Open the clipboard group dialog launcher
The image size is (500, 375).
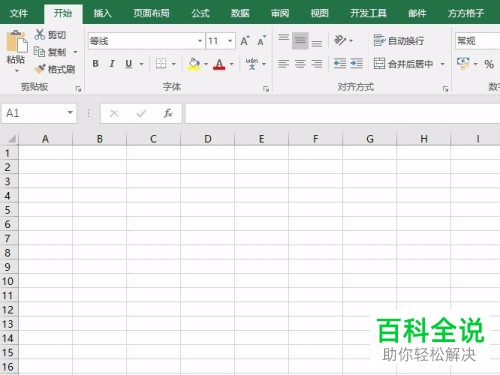pyautogui.click(x=78, y=89)
